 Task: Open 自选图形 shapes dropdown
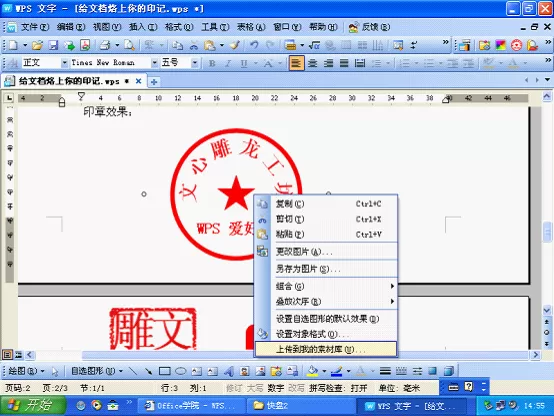click(x=97, y=371)
